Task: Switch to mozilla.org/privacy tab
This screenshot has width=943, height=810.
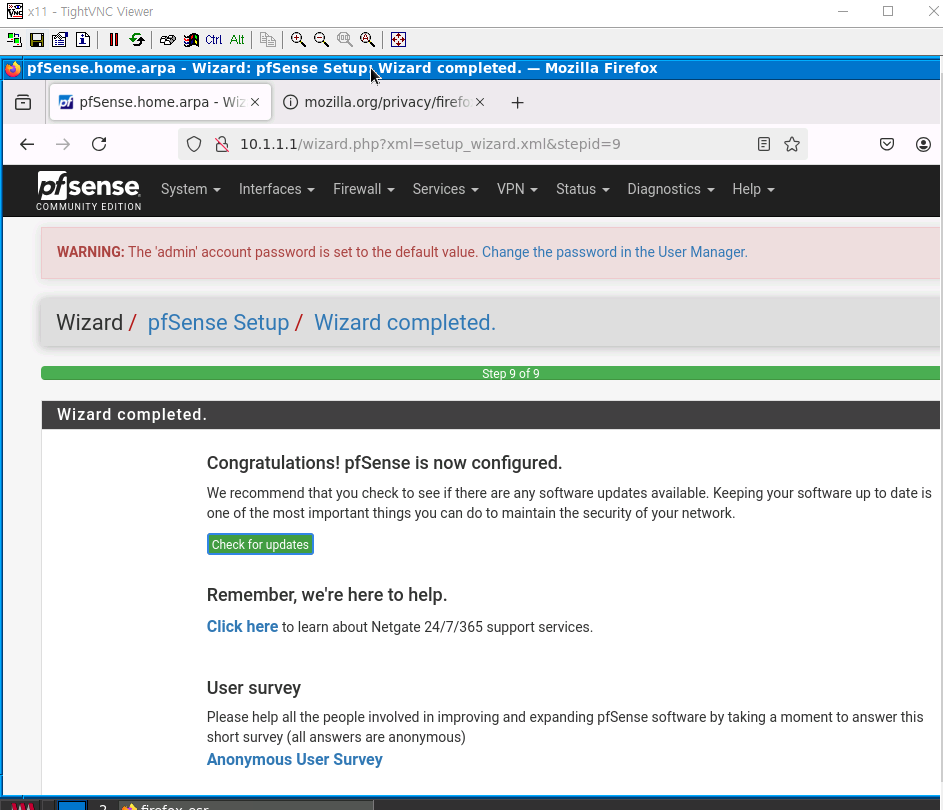Action: (x=385, y=102)
